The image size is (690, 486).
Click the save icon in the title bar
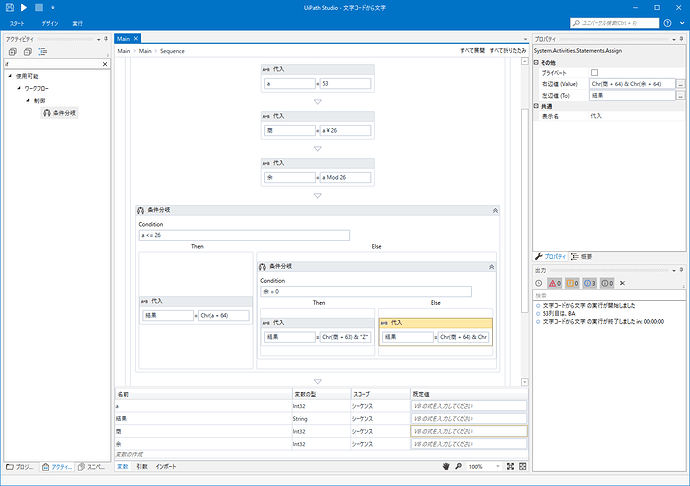[x=10, y=7]
